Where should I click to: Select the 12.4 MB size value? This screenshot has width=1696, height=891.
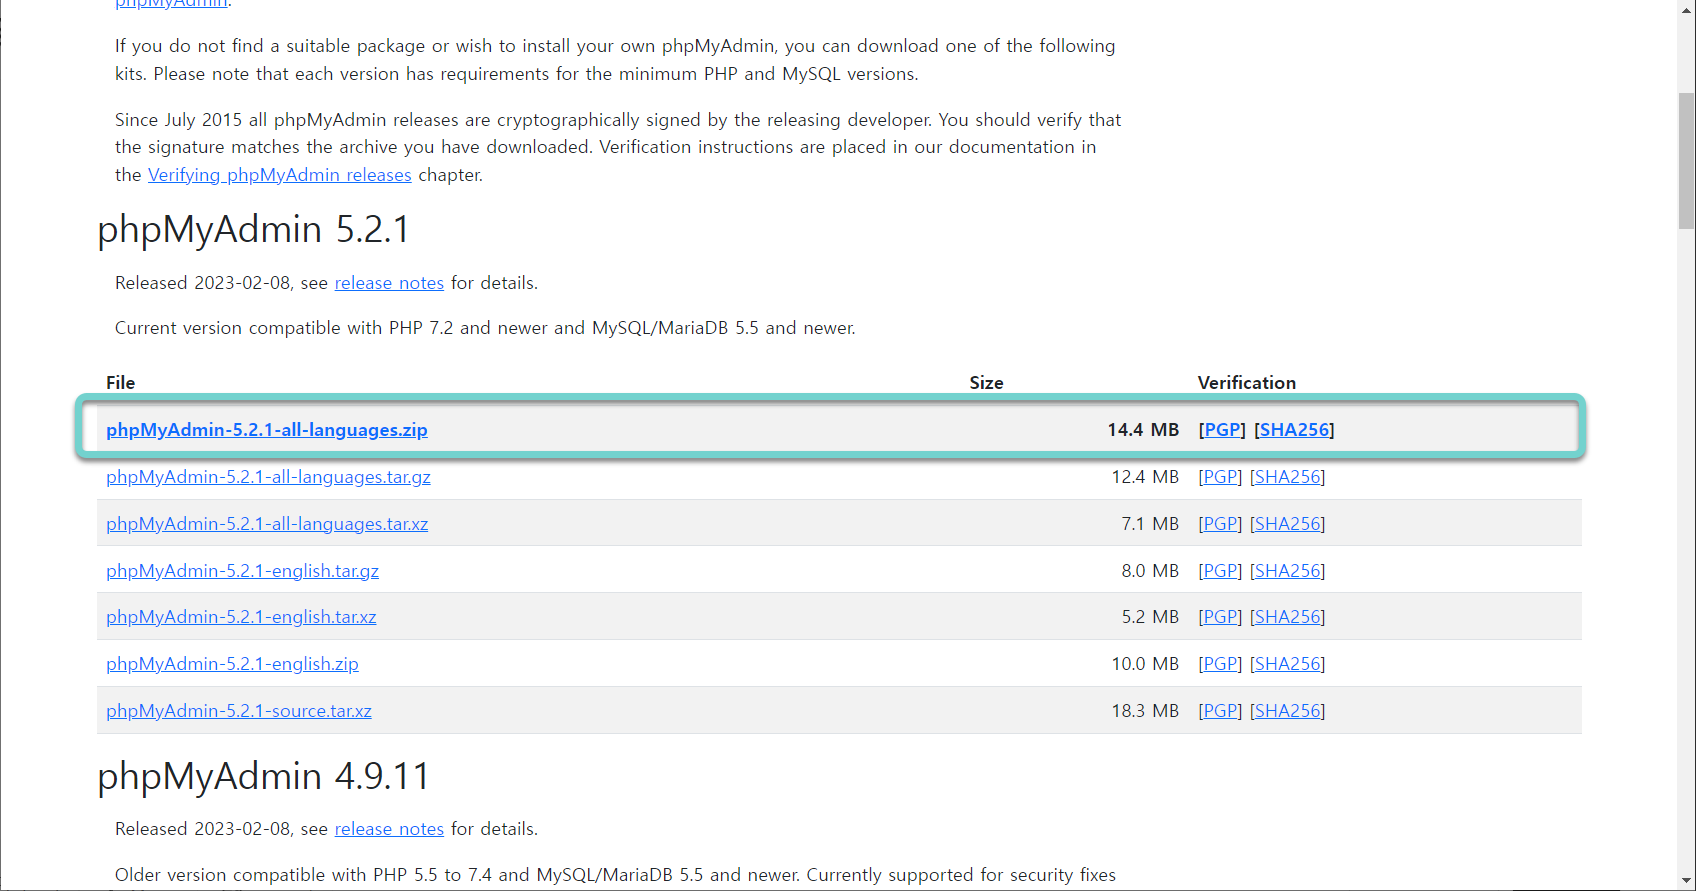[1145, 477]
